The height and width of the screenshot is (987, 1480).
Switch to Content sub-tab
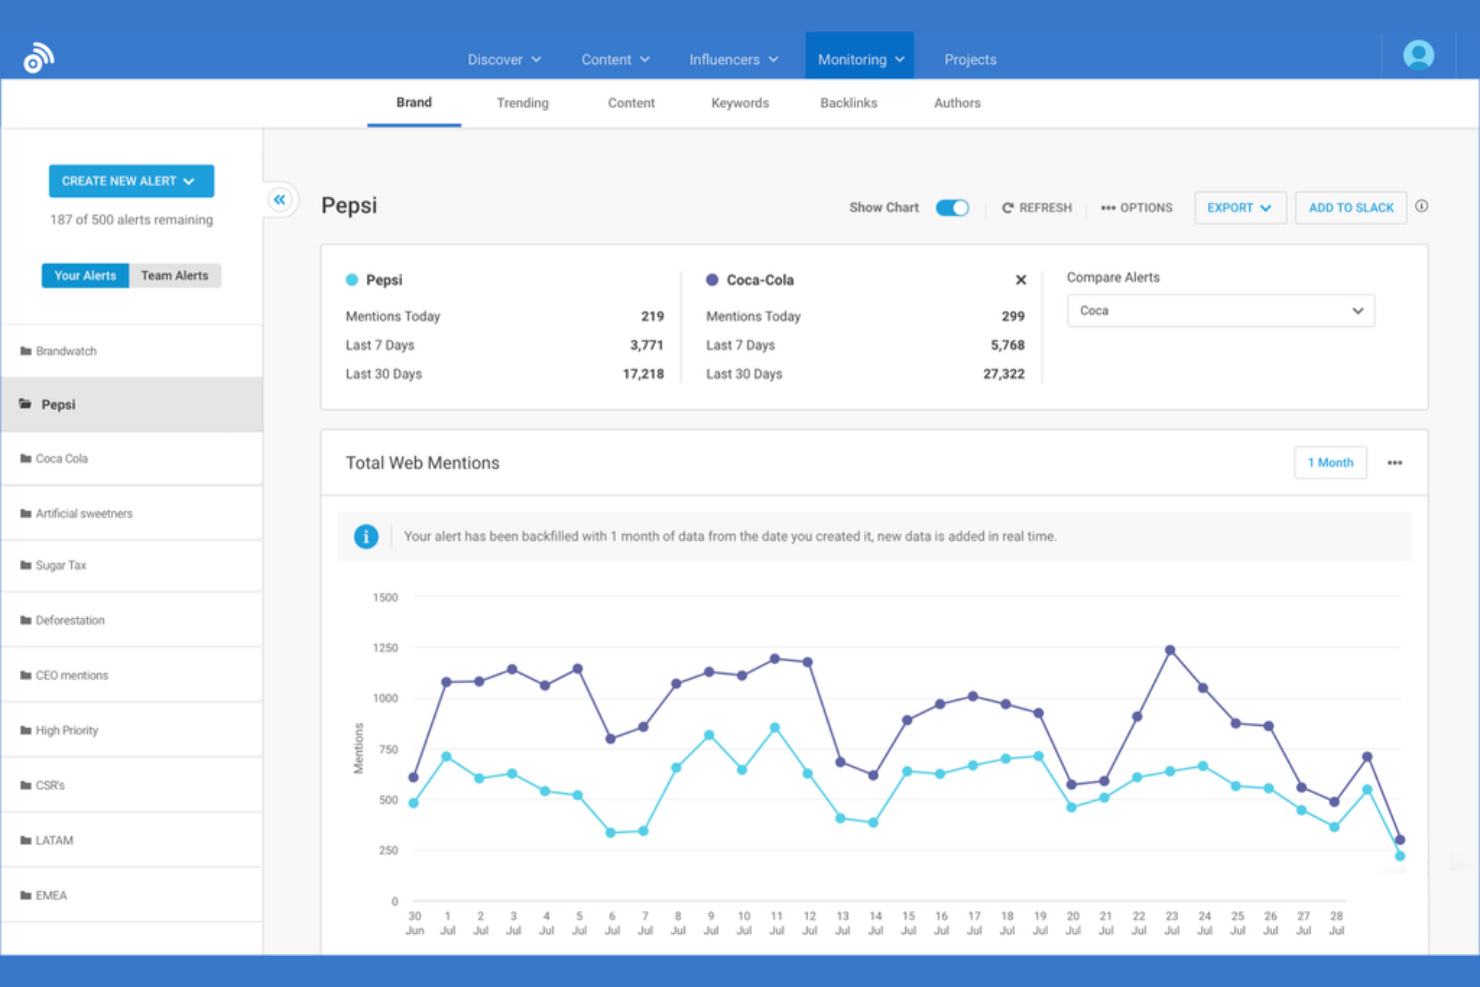click(631, 103)
